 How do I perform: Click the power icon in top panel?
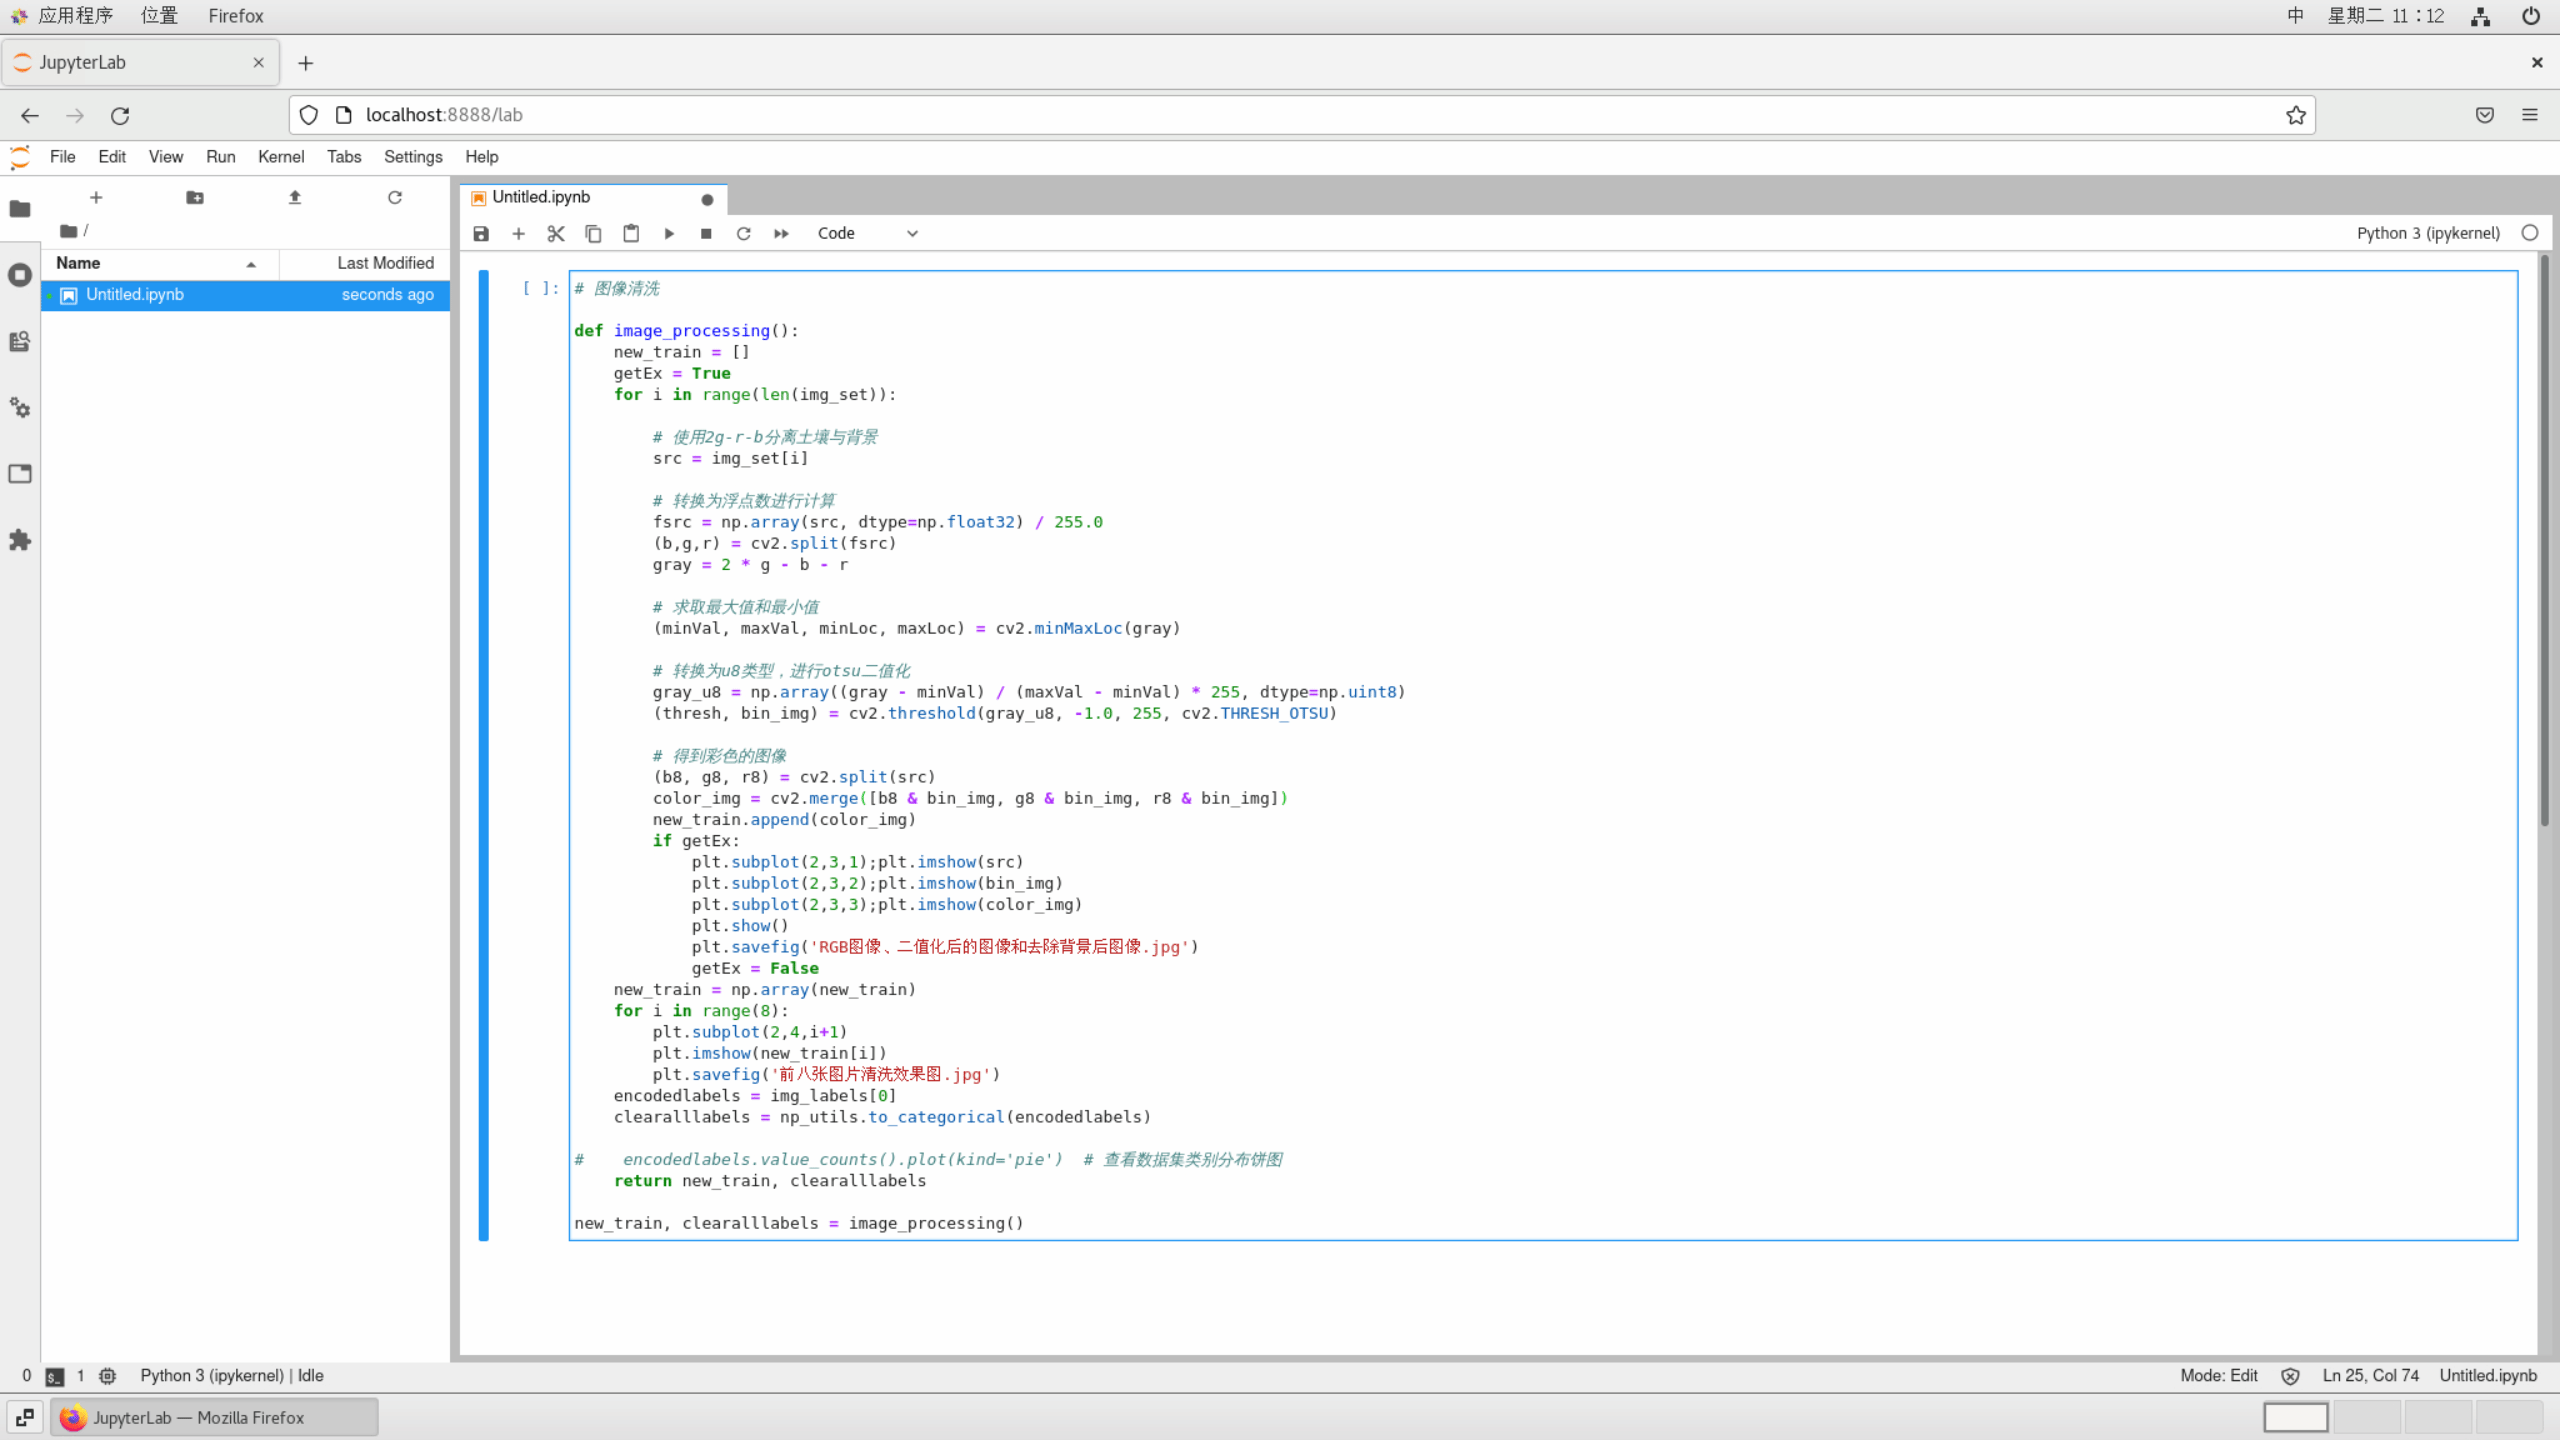2531,16
